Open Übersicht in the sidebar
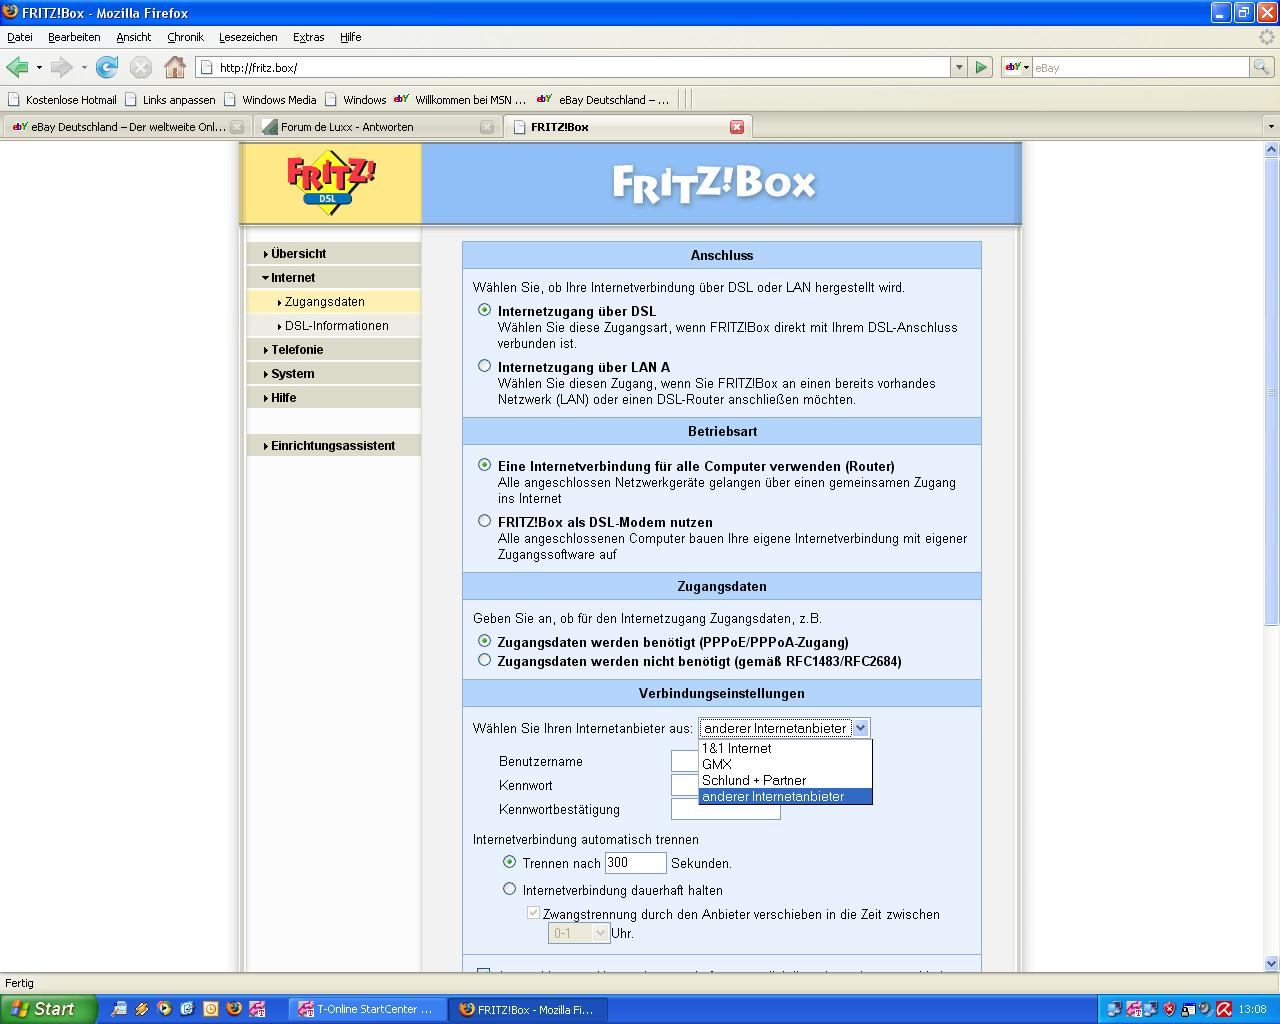This screenshot has height=1024, width=1280. click(334, 254)
